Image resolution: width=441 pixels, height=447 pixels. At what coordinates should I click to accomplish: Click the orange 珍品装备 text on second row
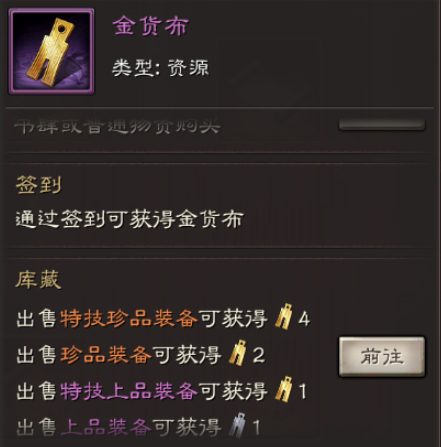(x=106, y=355)
